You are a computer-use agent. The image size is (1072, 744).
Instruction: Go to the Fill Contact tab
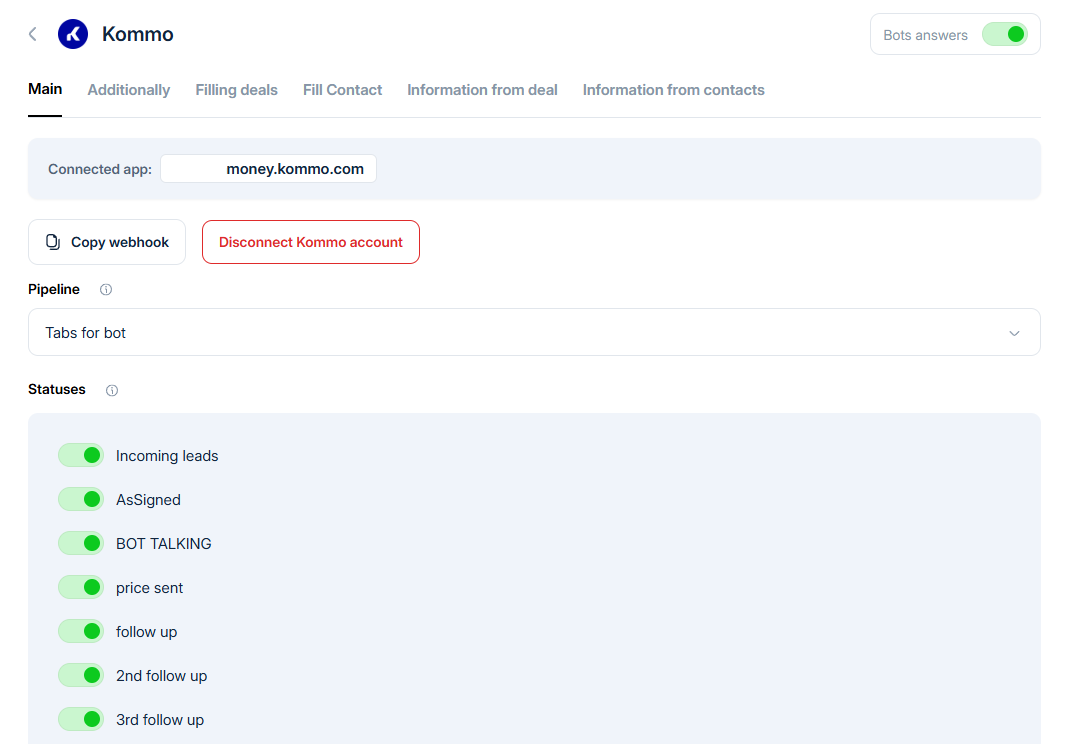click(342, 90)
